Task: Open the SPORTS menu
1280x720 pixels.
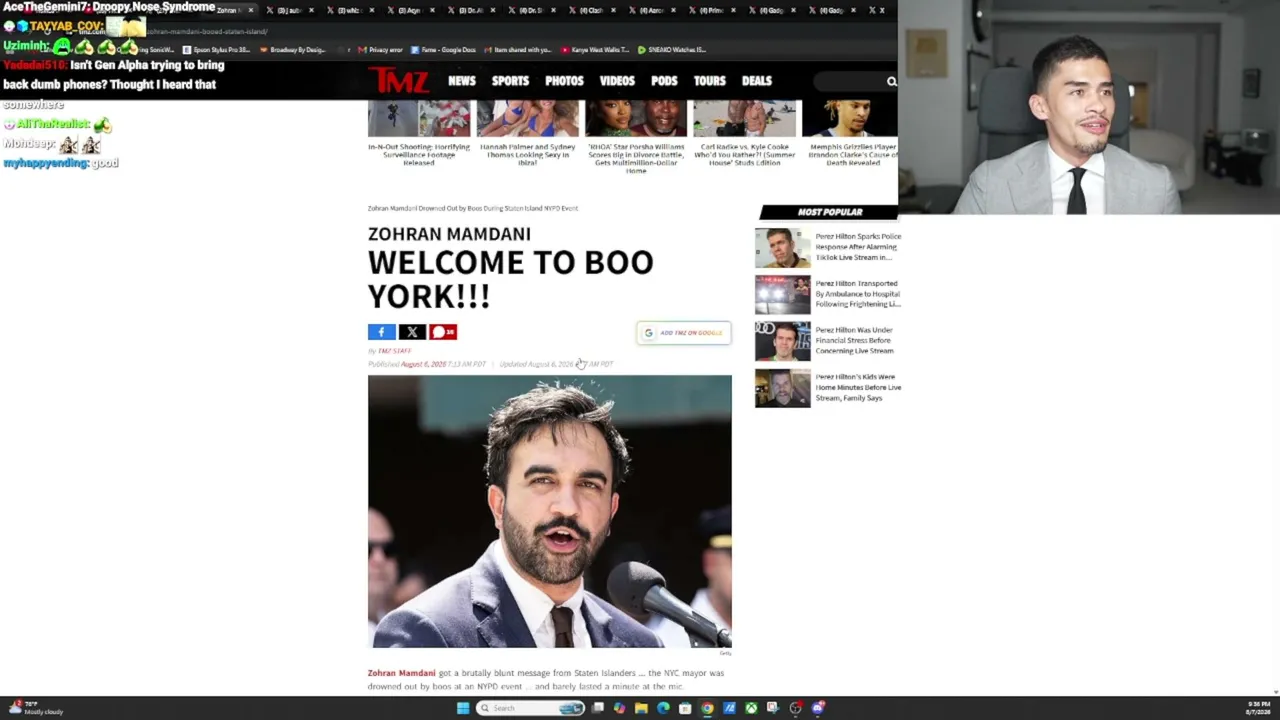Action: click(510, 81)
